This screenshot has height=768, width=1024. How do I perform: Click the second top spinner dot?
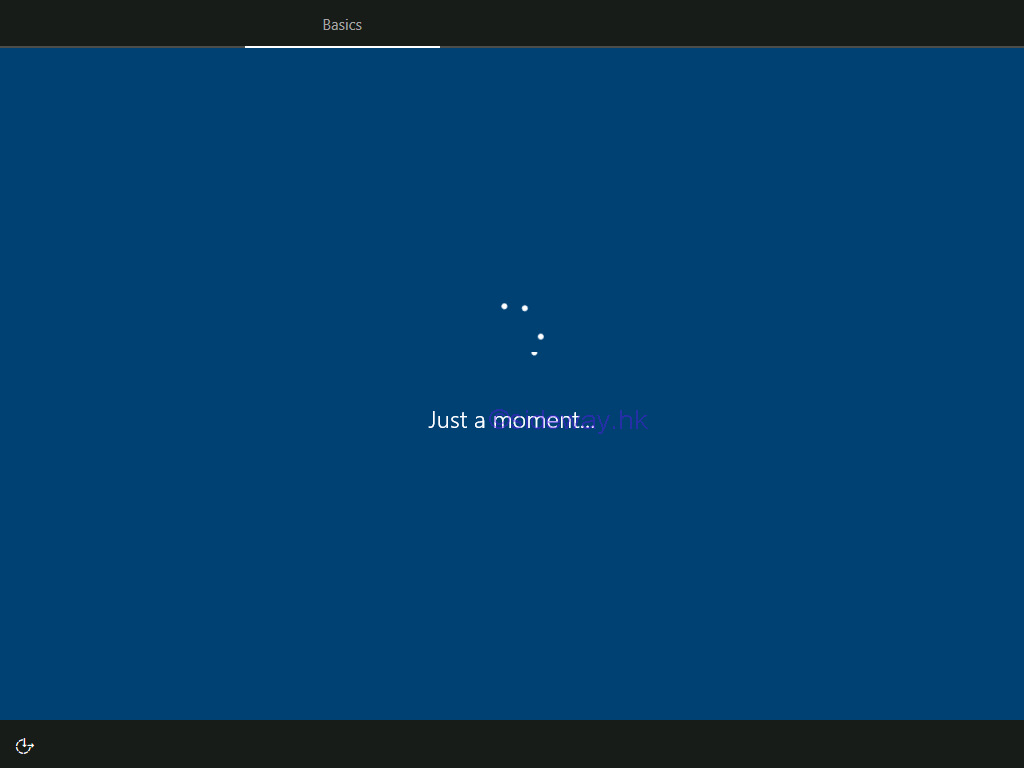[x=524, y=308]
